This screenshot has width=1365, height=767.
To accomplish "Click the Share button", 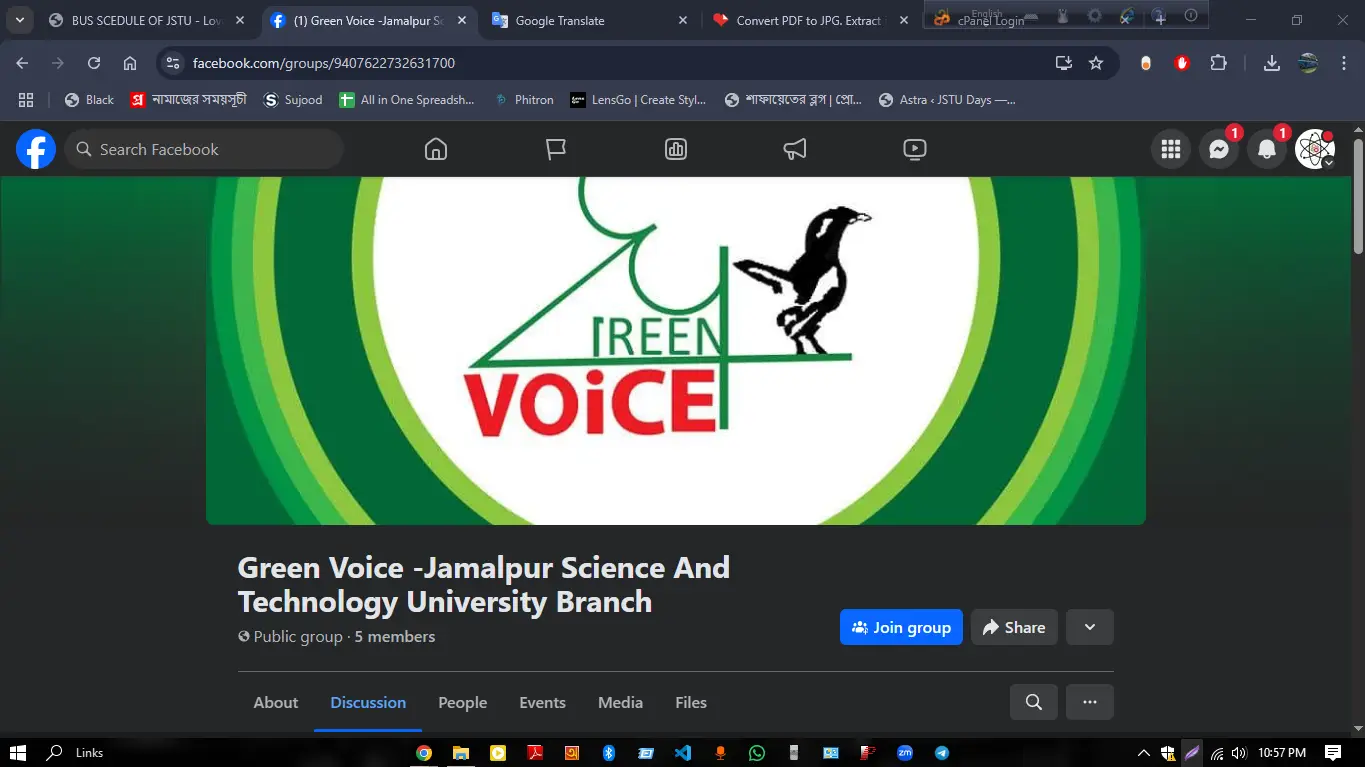I will [1014, 627].
